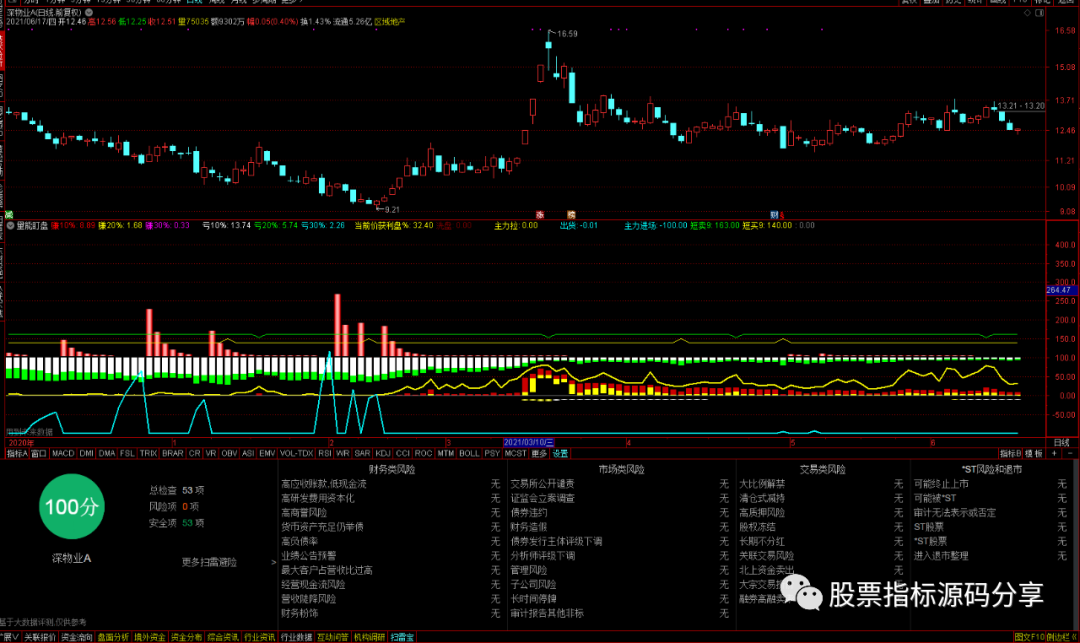The width and height of the screenshot is (1080, 643).
Task: Click the round icon beside 深物业A chart title
Action: click(90, 12)
